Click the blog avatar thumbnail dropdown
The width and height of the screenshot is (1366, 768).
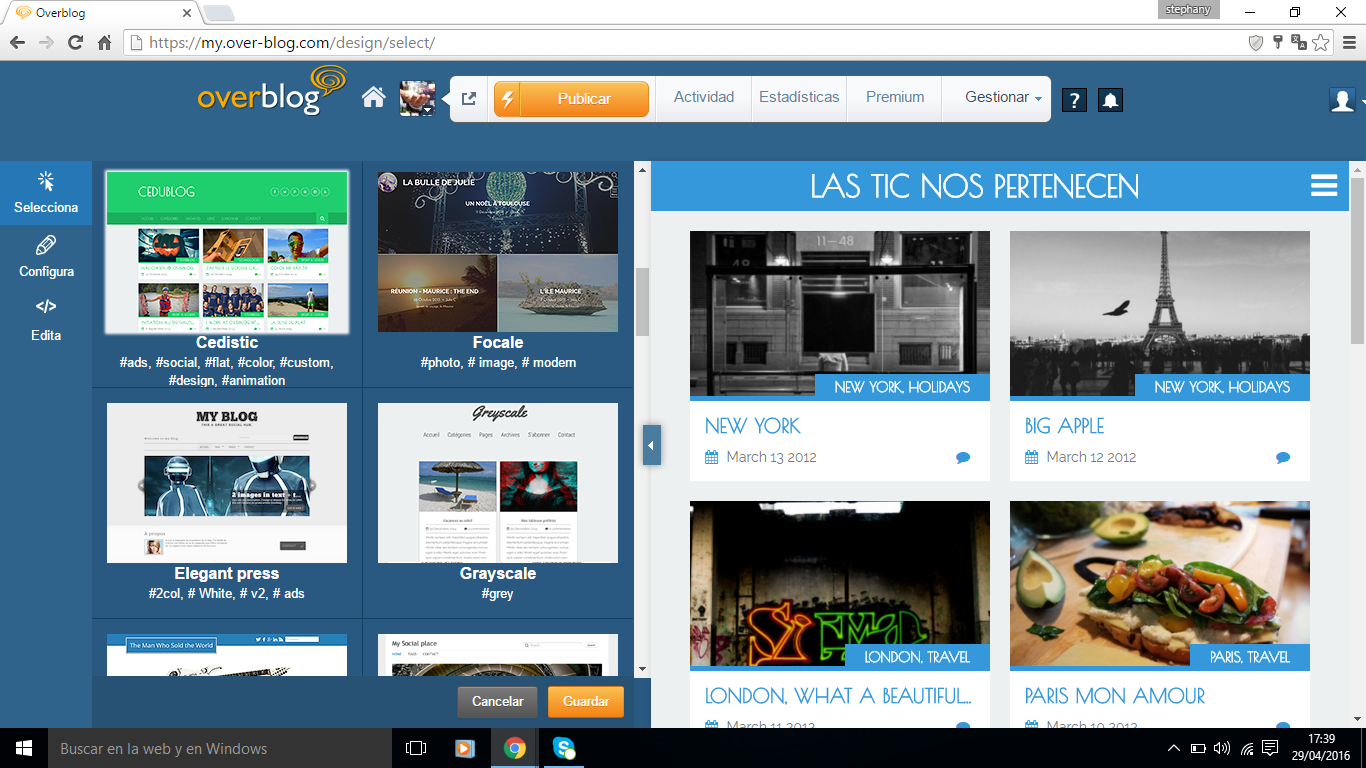[417, 99]
